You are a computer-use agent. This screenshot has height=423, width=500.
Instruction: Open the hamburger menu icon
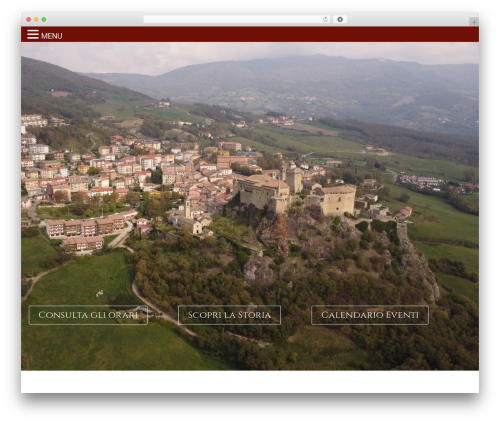pos(33,34)
